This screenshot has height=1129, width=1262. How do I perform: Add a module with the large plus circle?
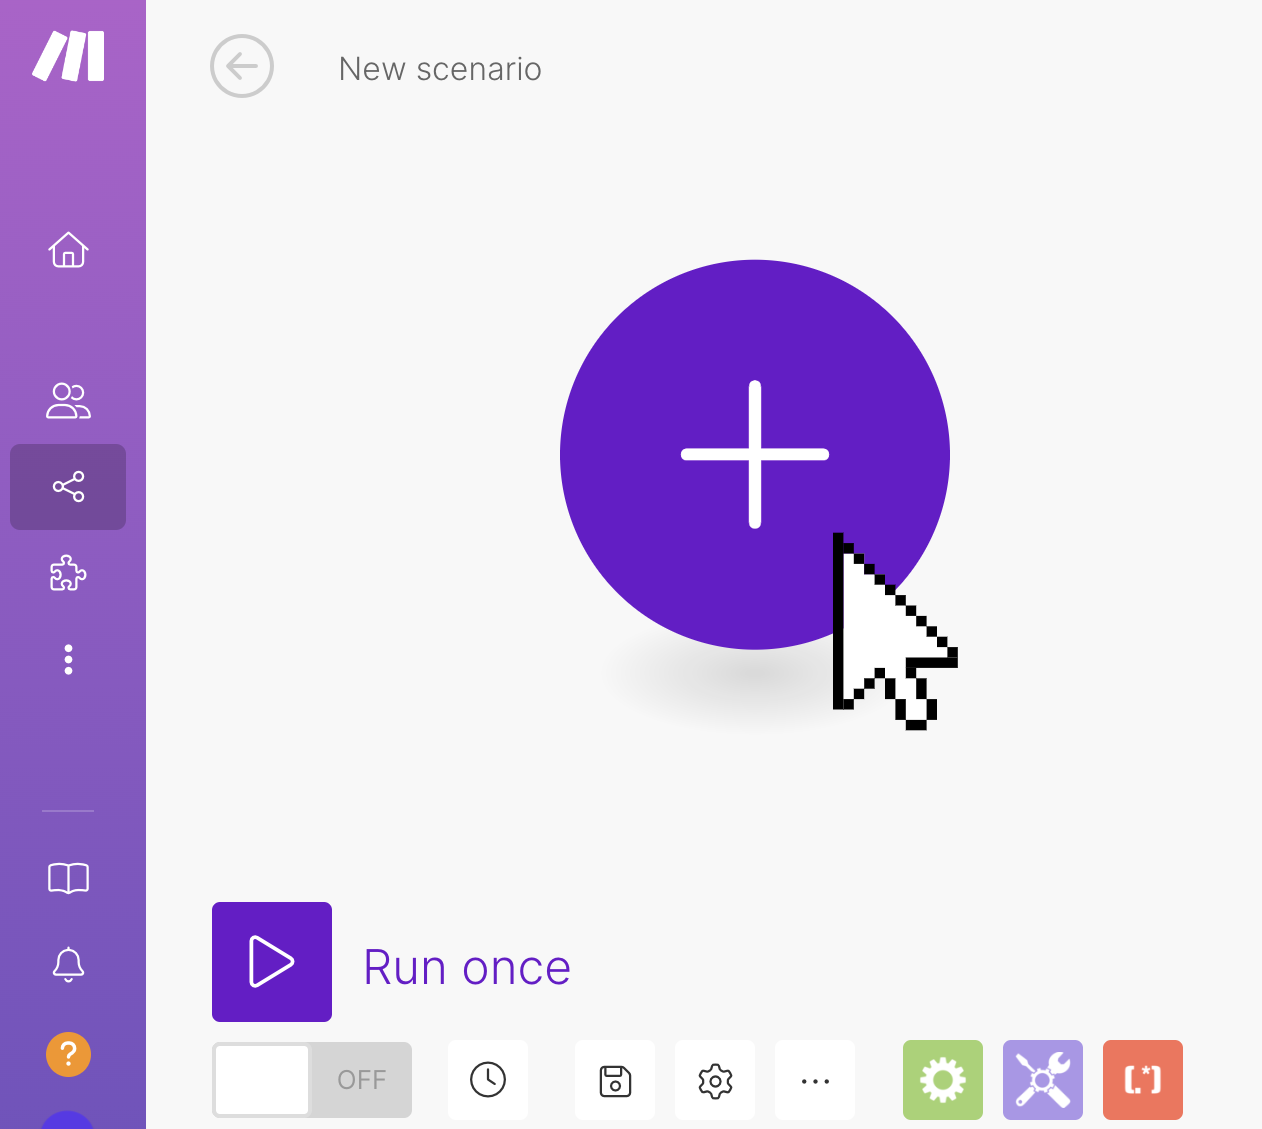coord(754,454)
